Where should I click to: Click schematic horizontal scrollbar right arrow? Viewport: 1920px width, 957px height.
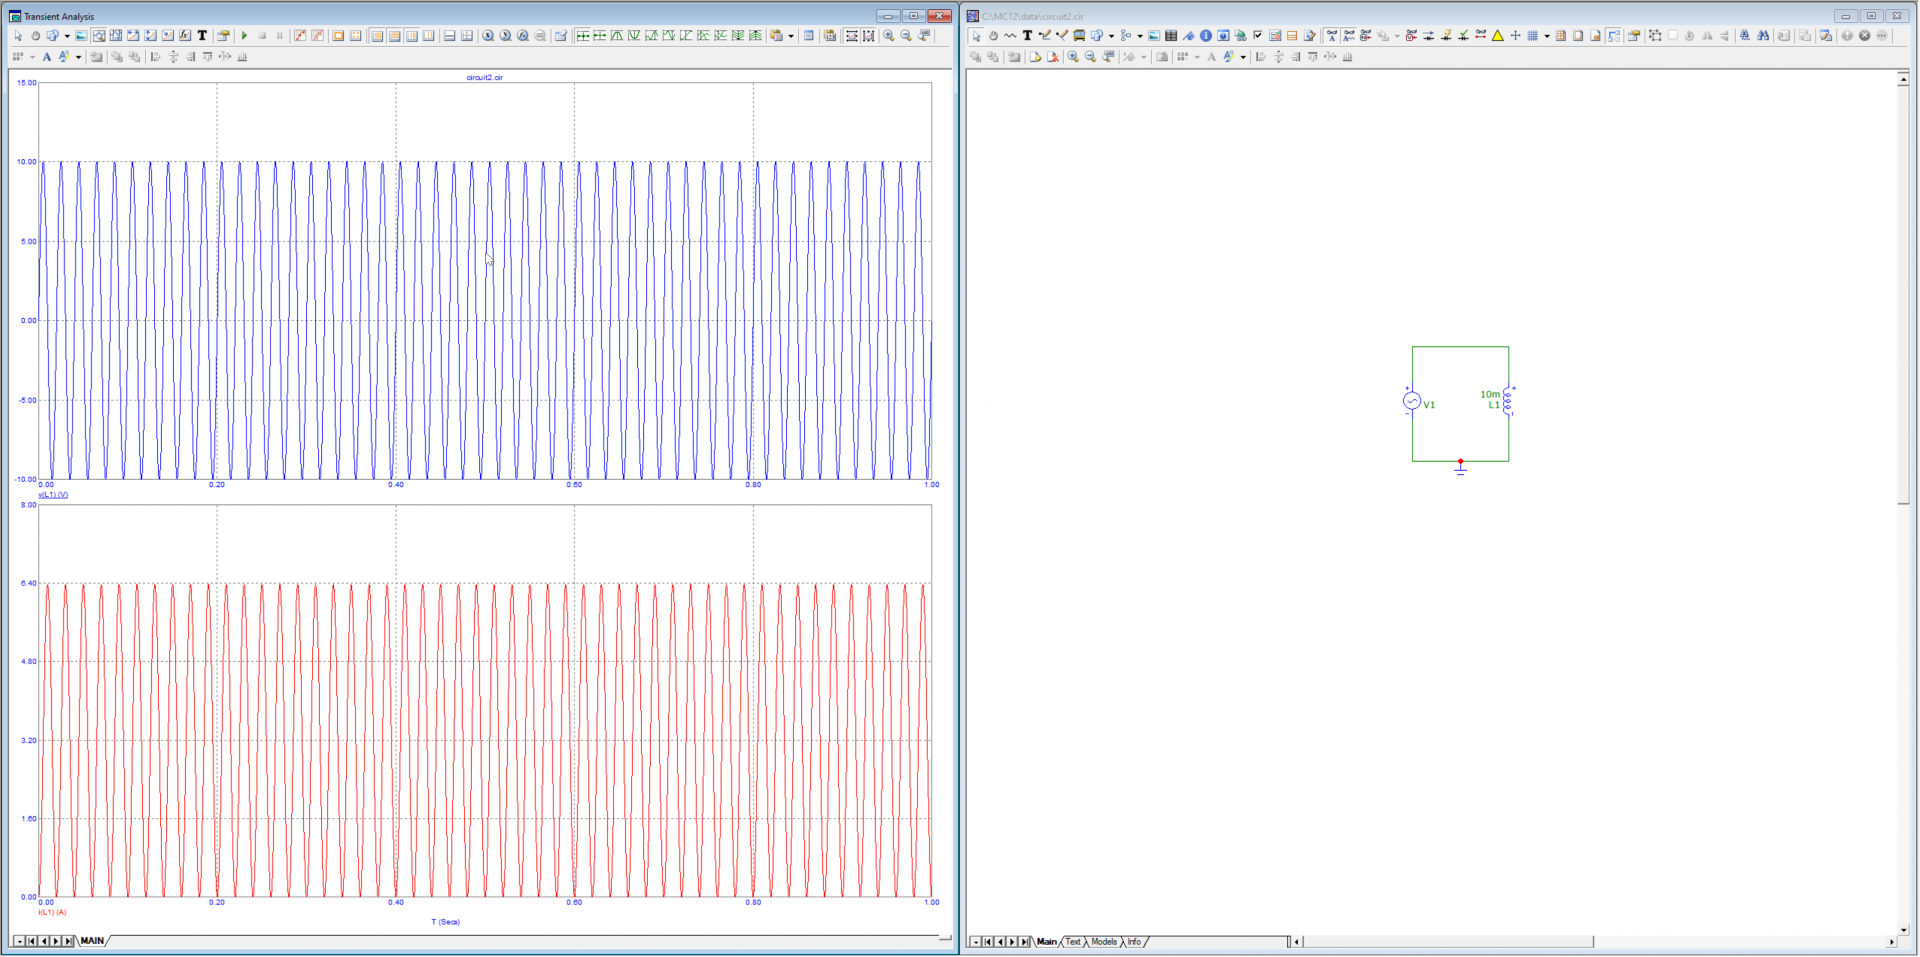1891,942
